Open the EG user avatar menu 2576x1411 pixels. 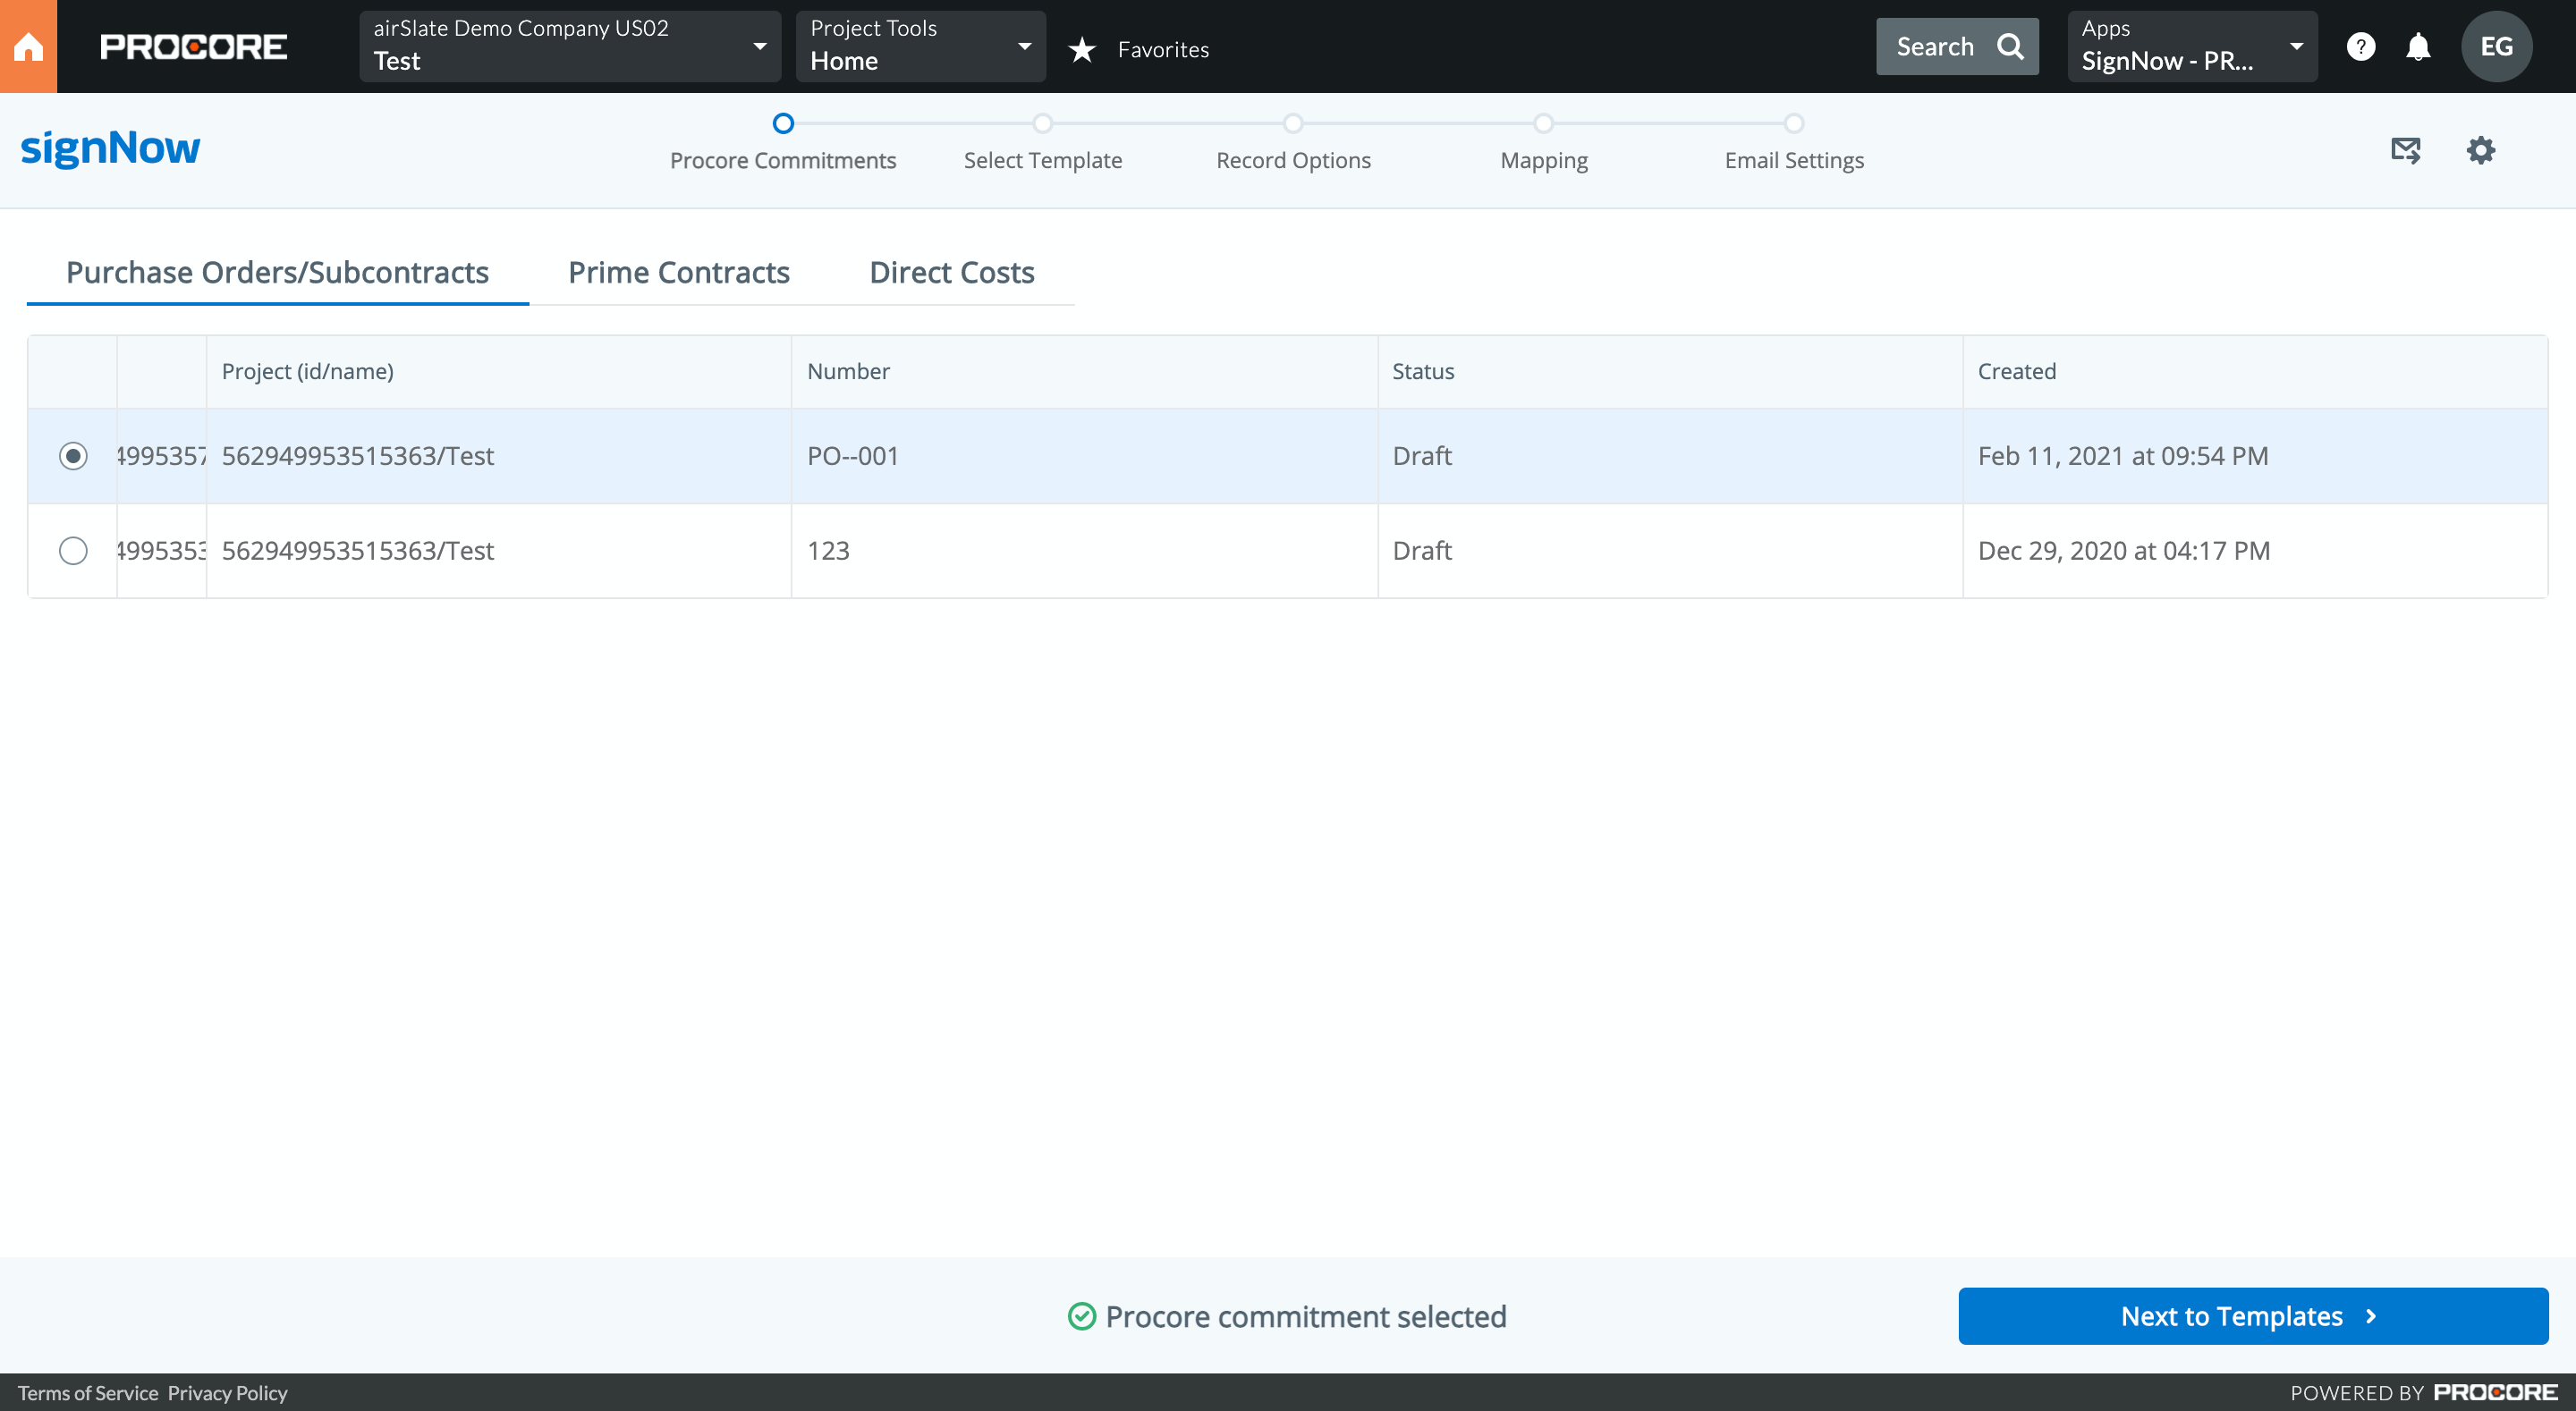pos(2496,46)
